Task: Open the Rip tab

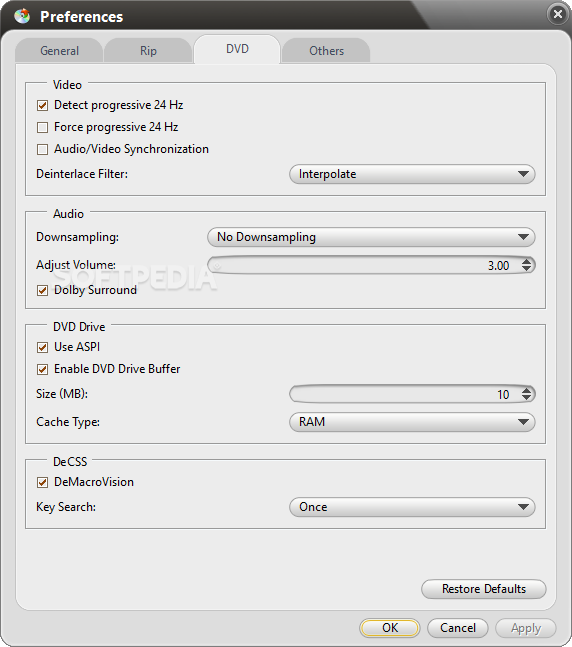Action: pos(148,51)
